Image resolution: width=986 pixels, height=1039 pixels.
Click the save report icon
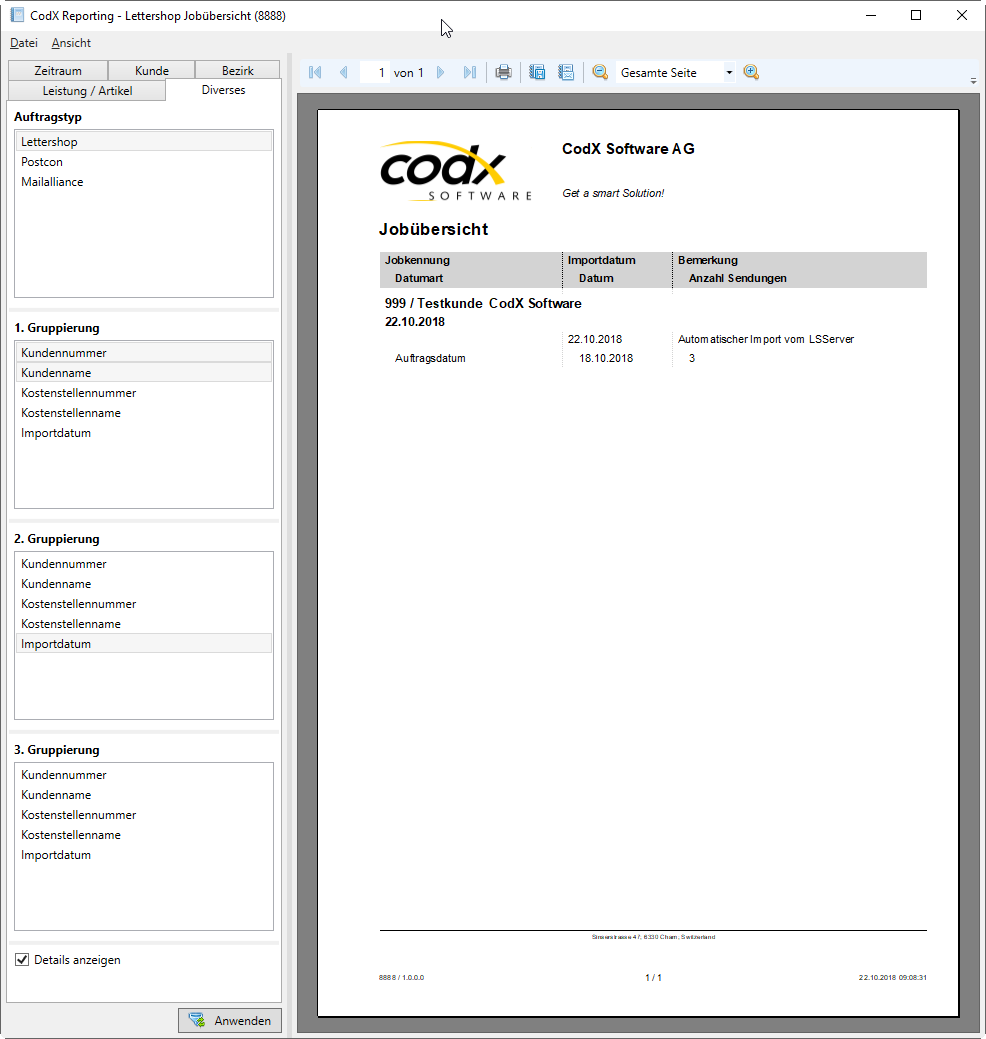tap(537, 72)
